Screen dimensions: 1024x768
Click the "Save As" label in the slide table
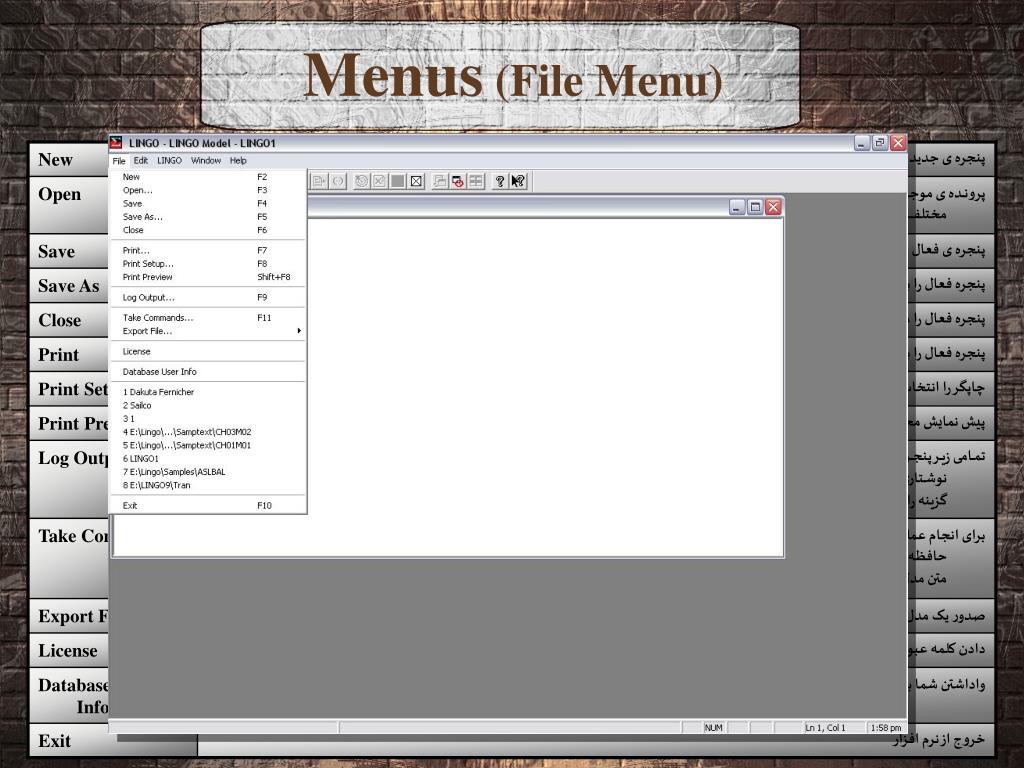pyautogui.click(x=69, y=286)
